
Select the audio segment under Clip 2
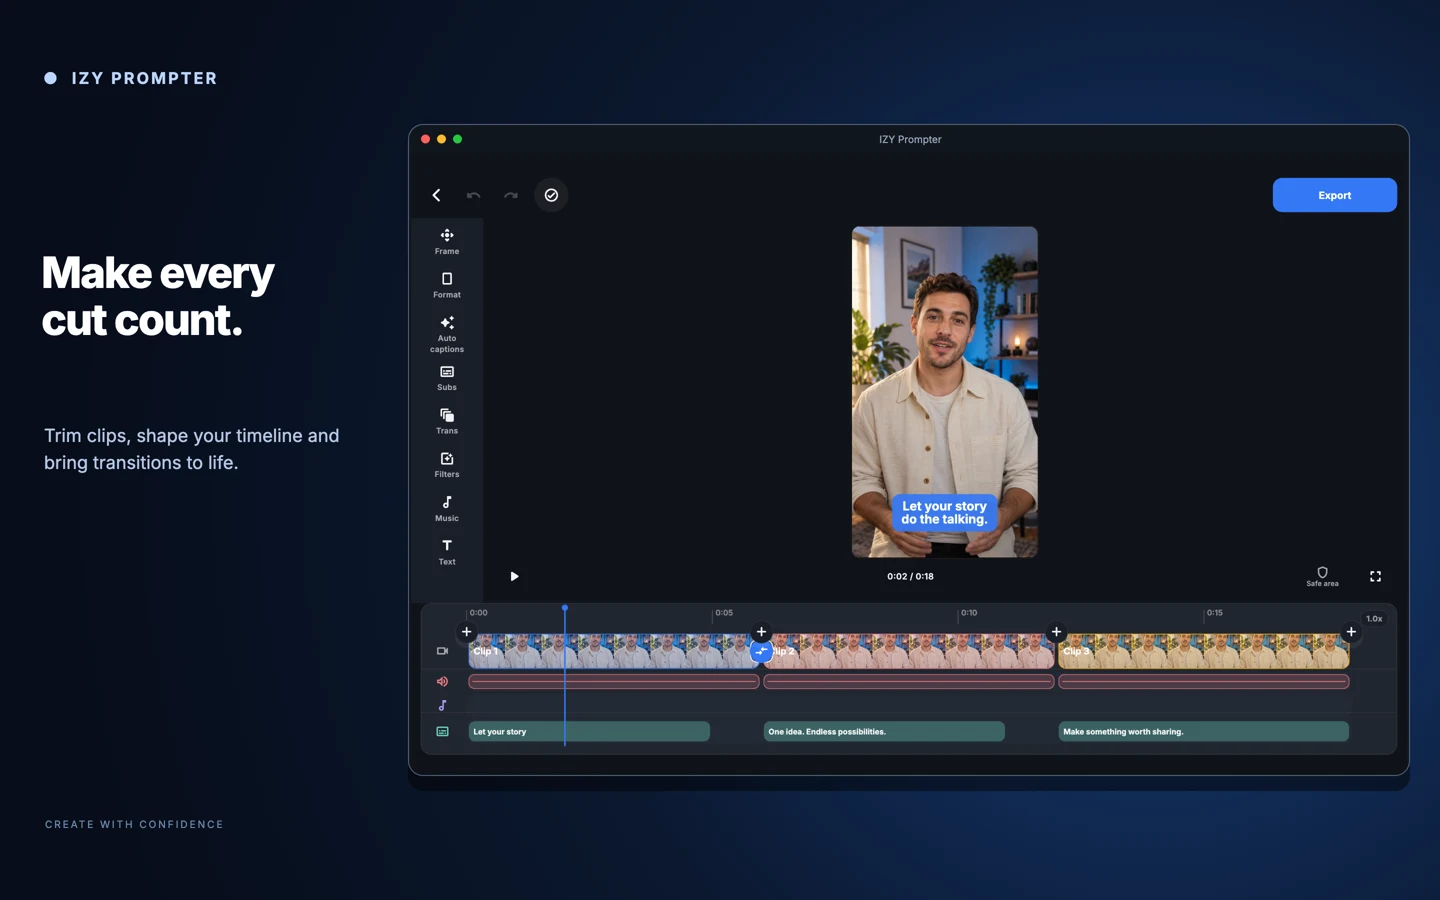pyautogui.click(x=909, y=682)
